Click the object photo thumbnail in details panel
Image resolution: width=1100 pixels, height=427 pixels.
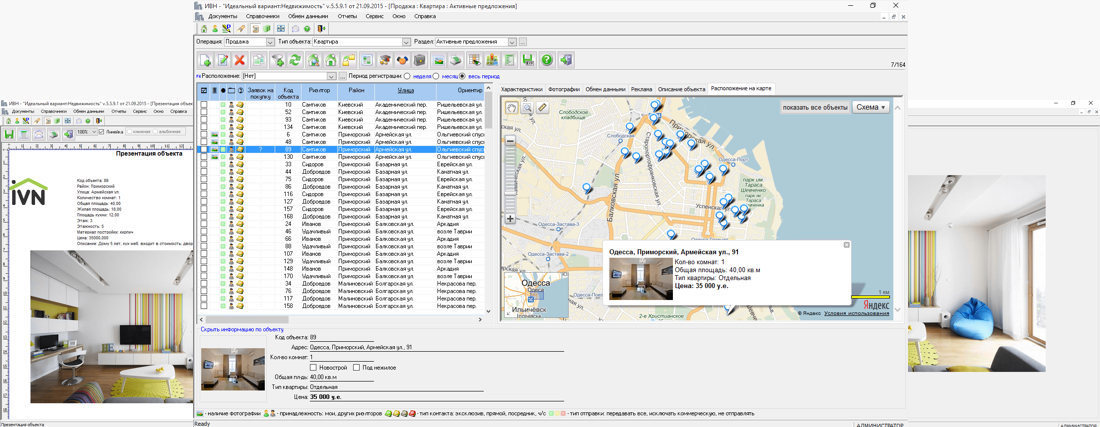point(233,369)
